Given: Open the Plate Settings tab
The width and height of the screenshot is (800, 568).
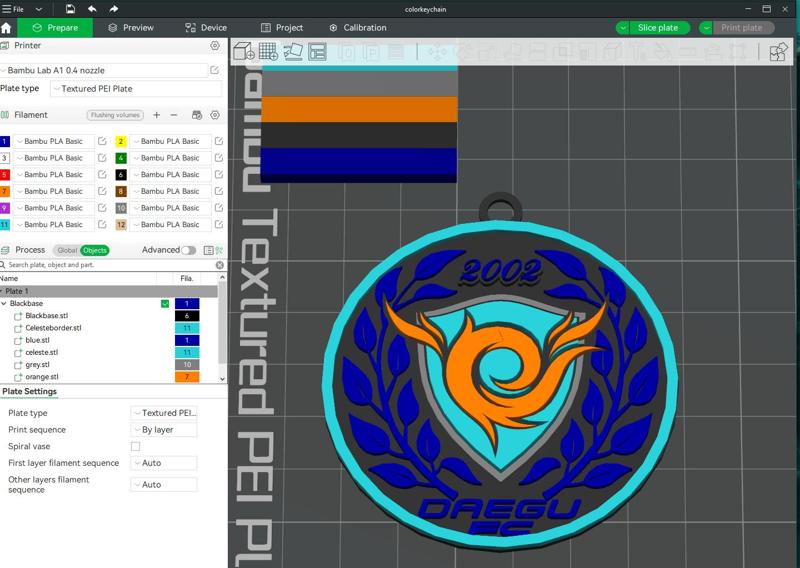Looking at the screenshot, I should coord(30,391).
